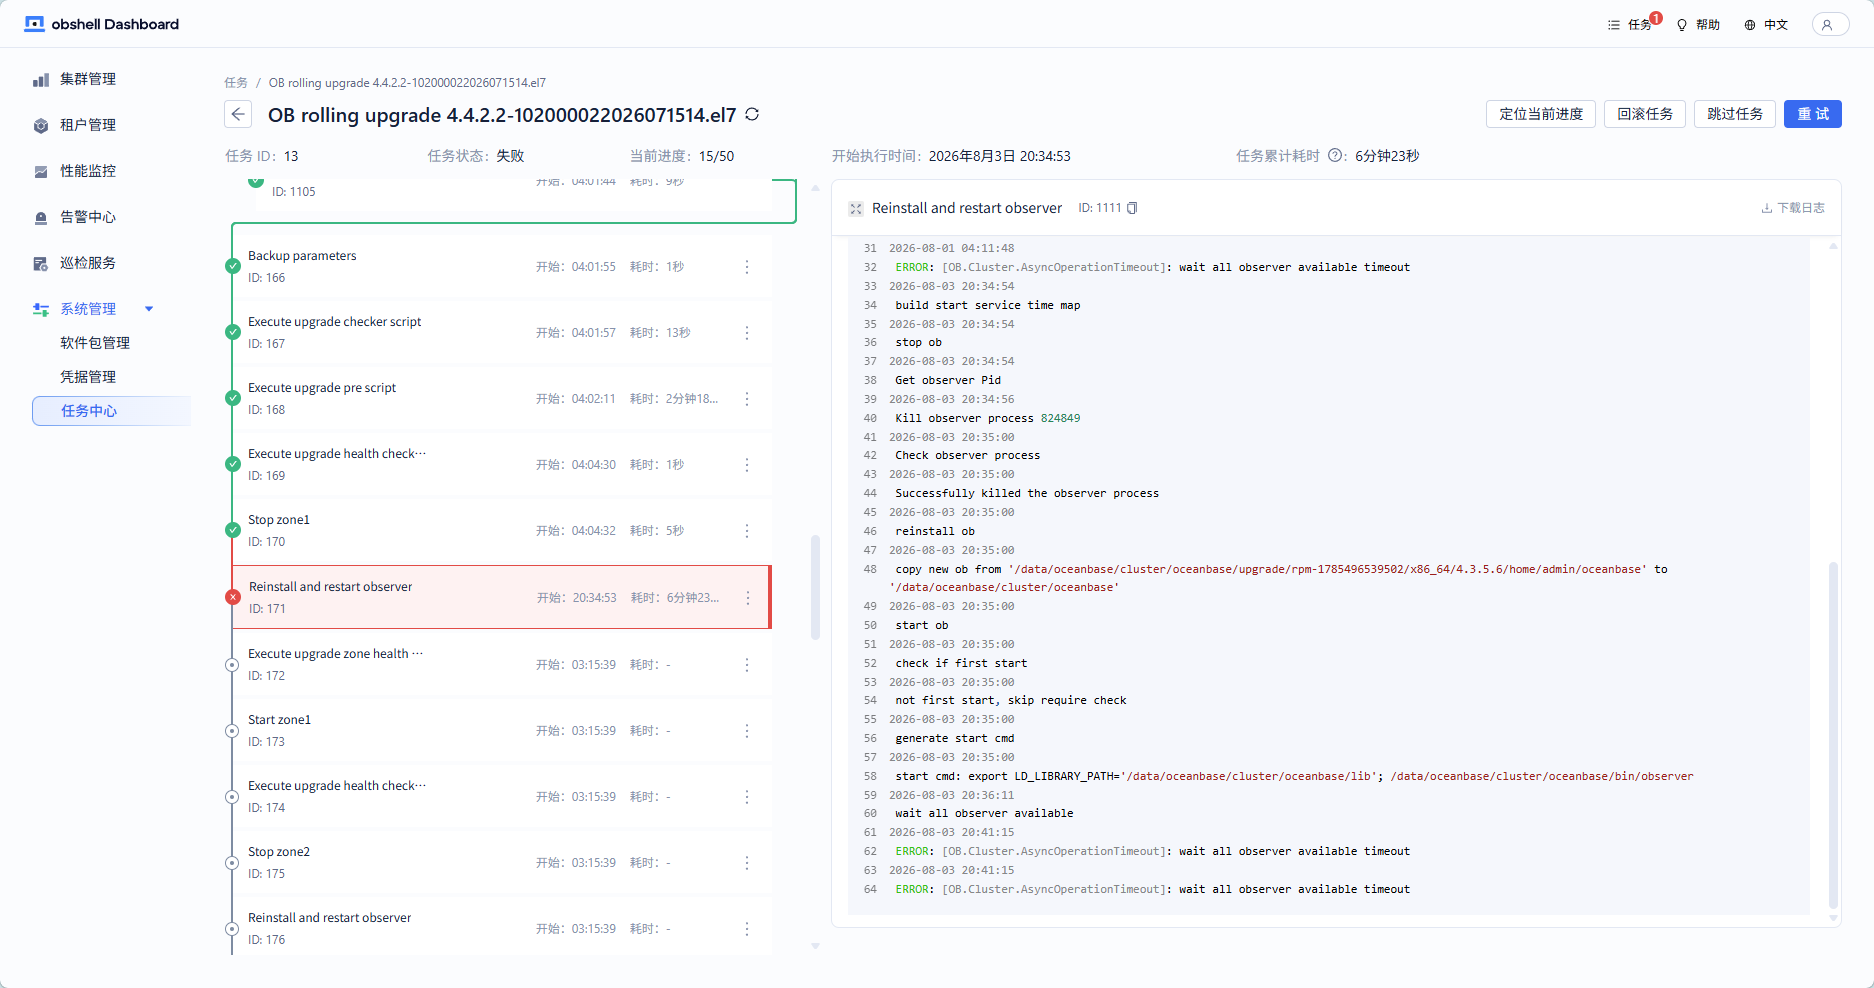Open the 任务 task list in the header
The width and height of the screenshot is (1874, 988).
click(1630, 24)
